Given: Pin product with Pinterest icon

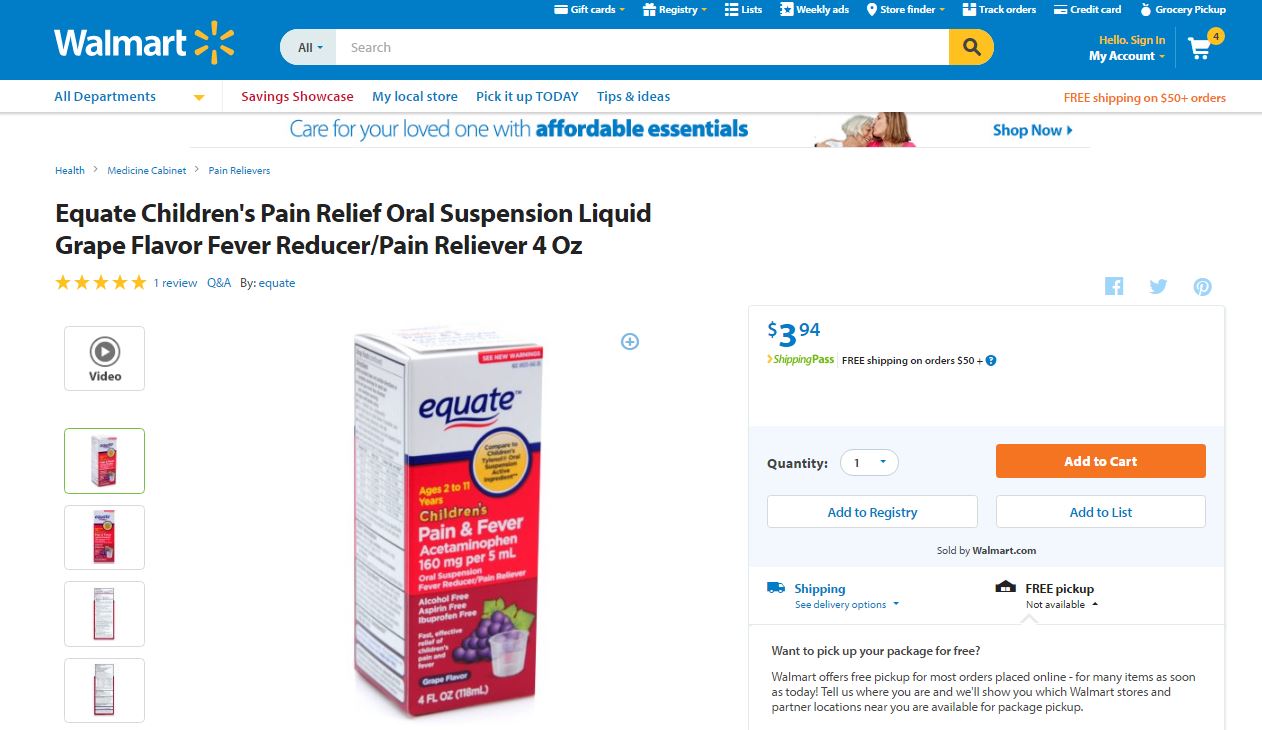Looking at the screenshot, I should 1202,287.
